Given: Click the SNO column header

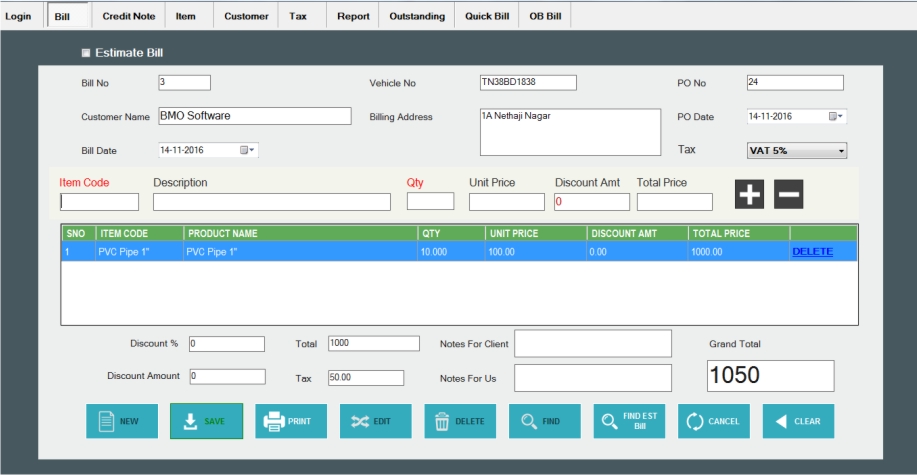Looking at the screenshot, I should point(79,233).
